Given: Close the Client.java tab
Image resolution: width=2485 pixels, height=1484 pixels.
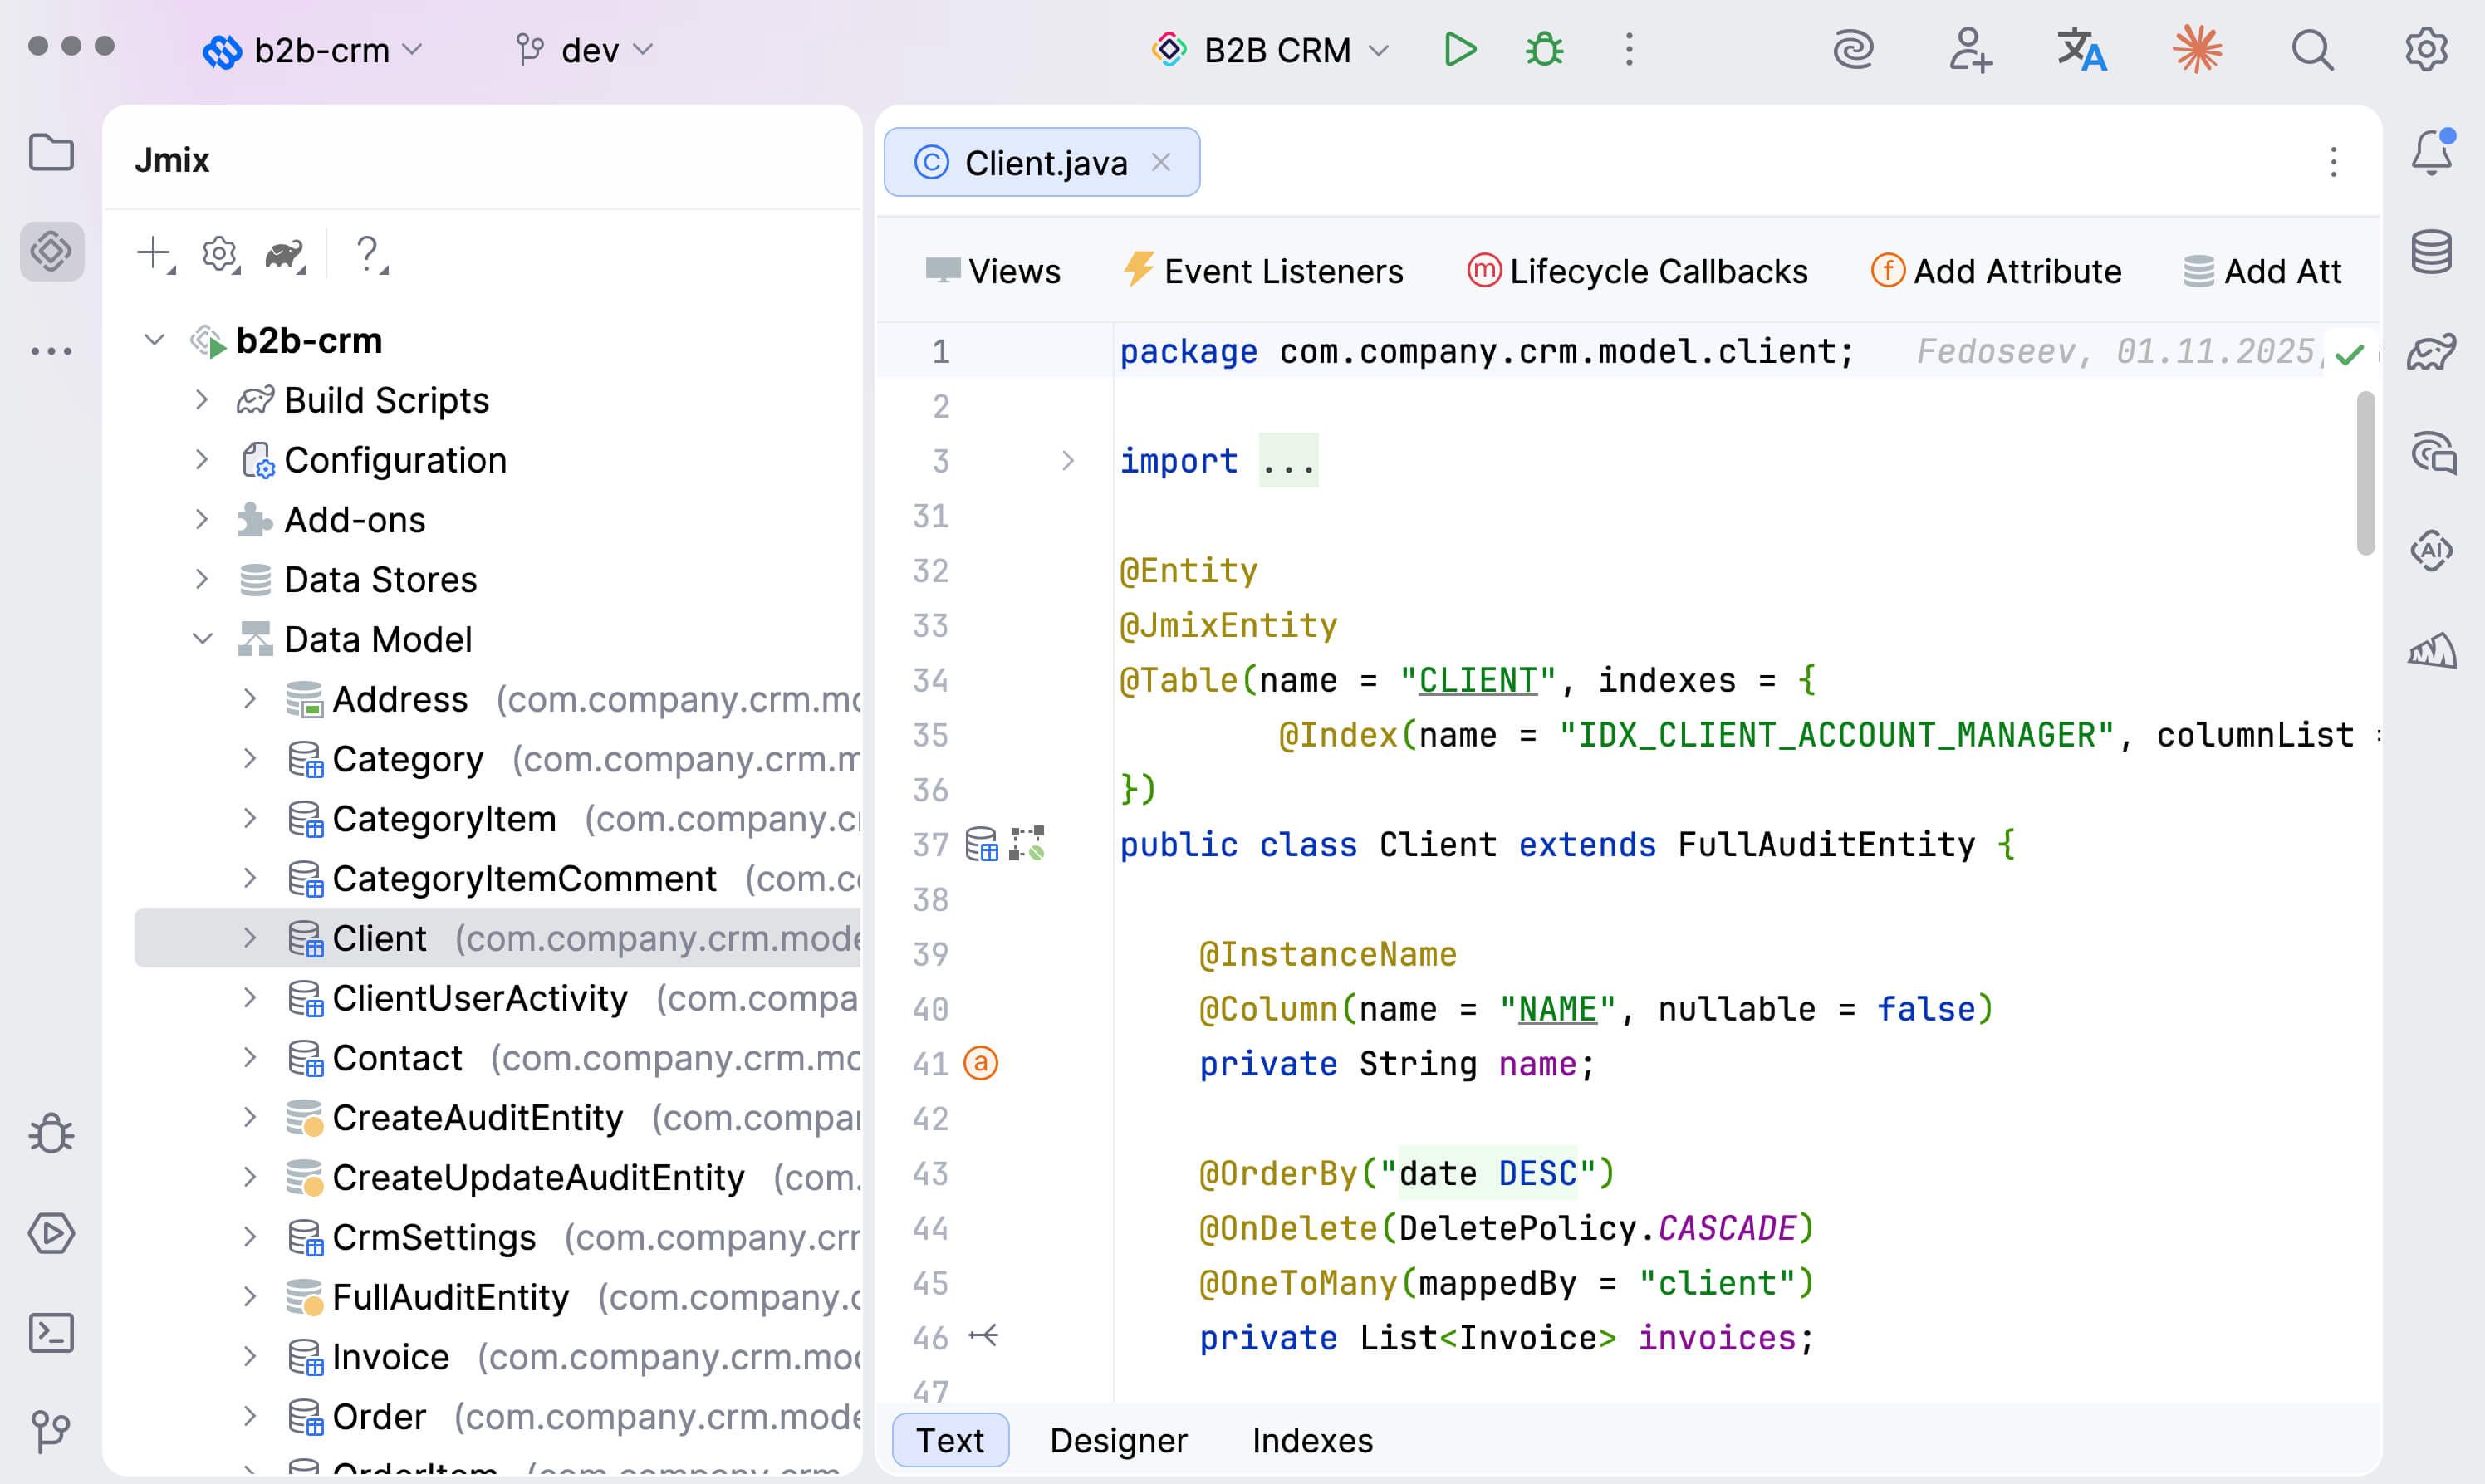Looking at the screenshot, I should pos(1161,162).
